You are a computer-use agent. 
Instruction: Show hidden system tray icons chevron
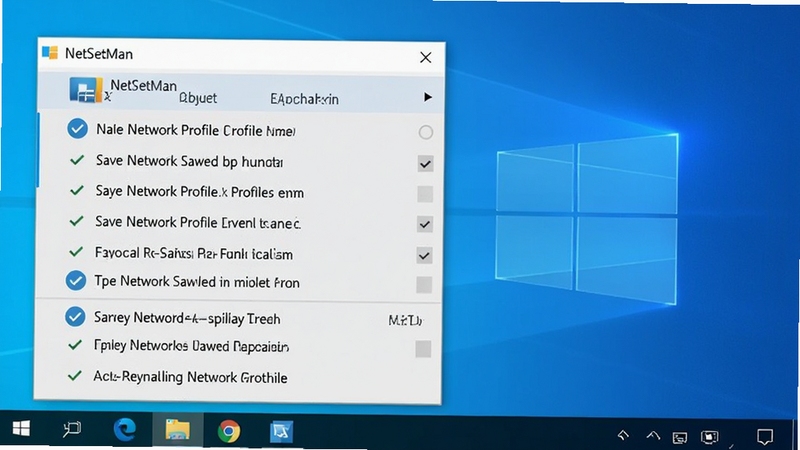(653, 436)
